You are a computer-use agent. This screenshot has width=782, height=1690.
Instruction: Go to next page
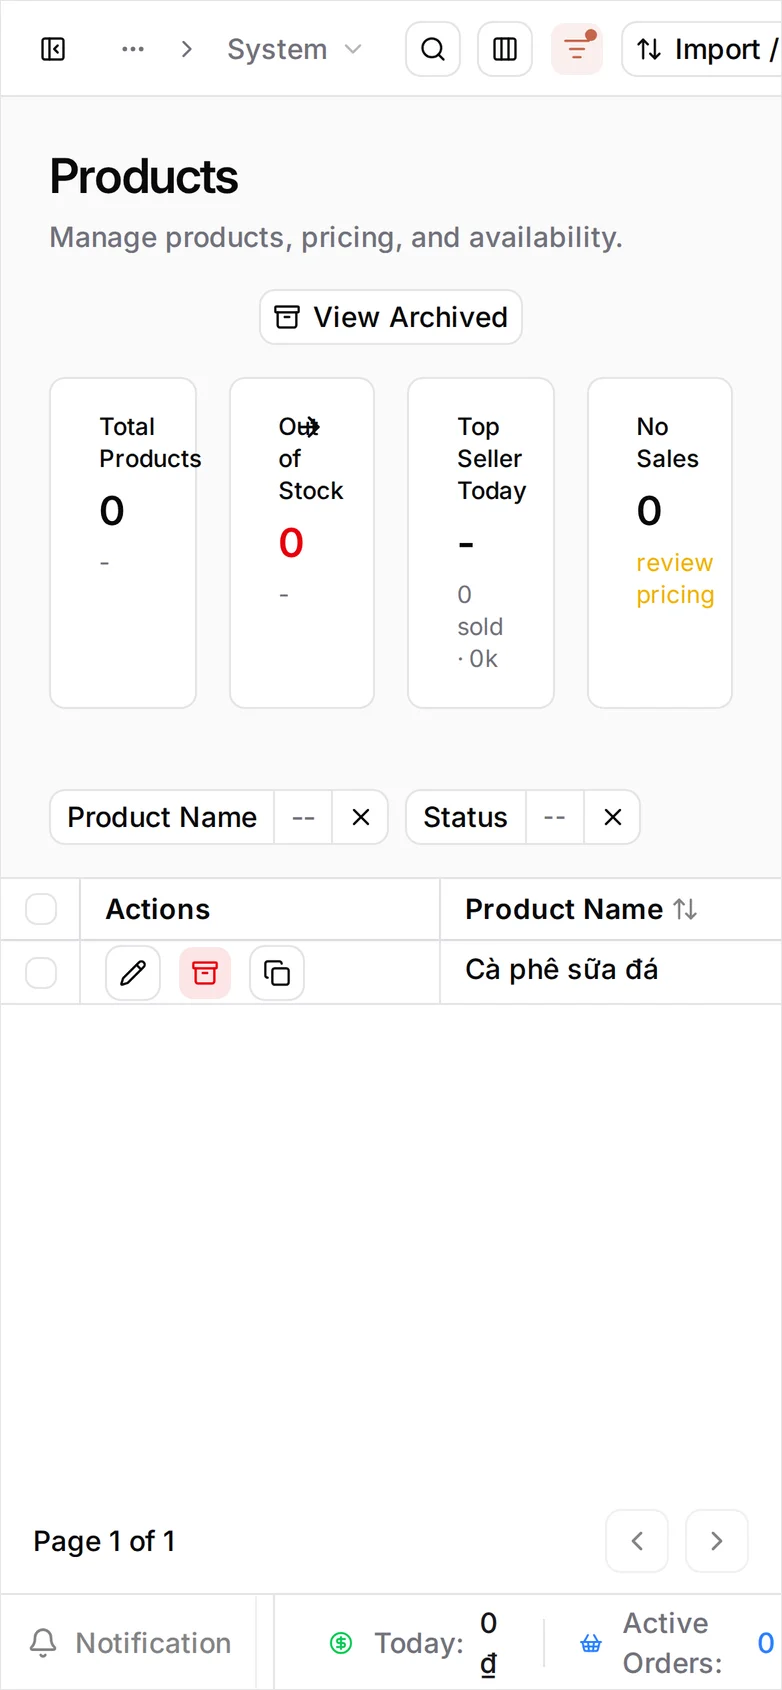[717, 1541]
